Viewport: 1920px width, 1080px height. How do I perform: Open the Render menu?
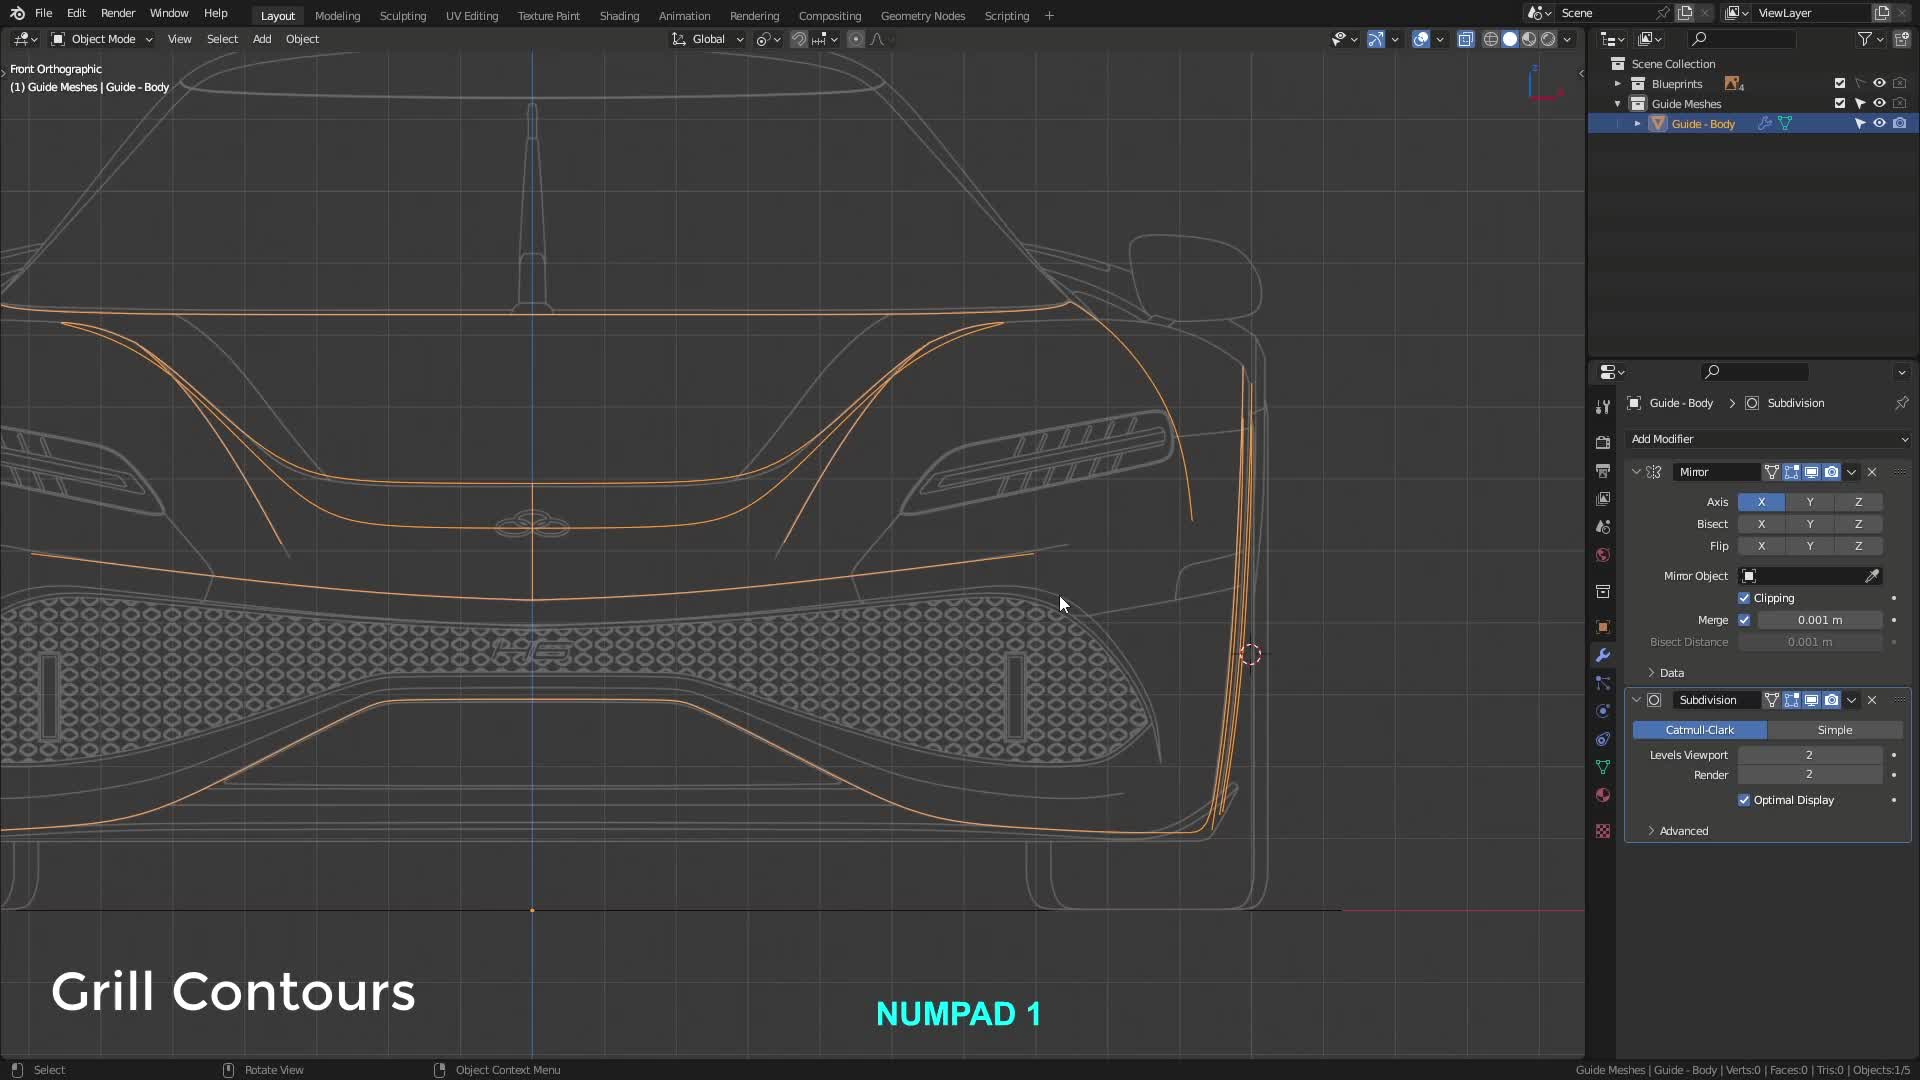(118, 13)
